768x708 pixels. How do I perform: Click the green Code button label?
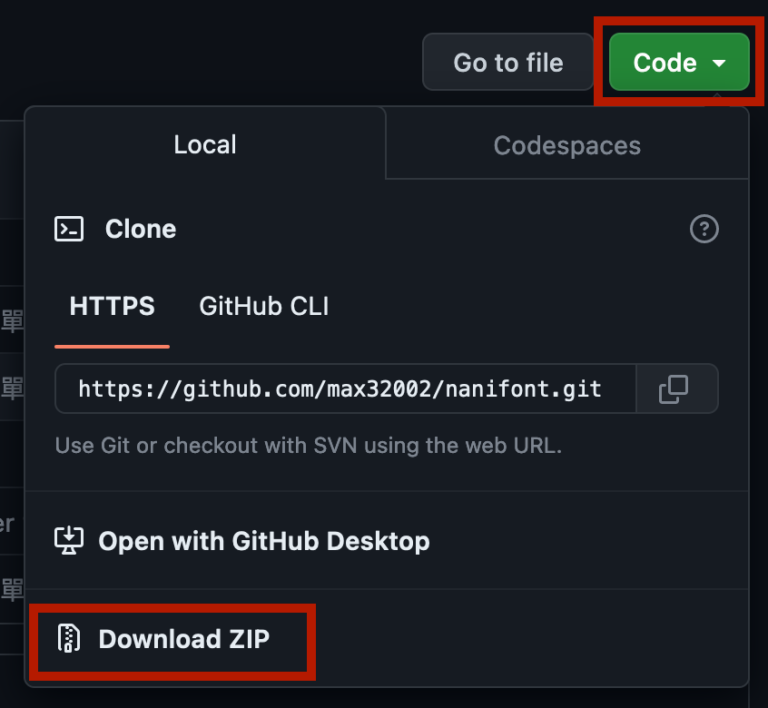(665, 63)
